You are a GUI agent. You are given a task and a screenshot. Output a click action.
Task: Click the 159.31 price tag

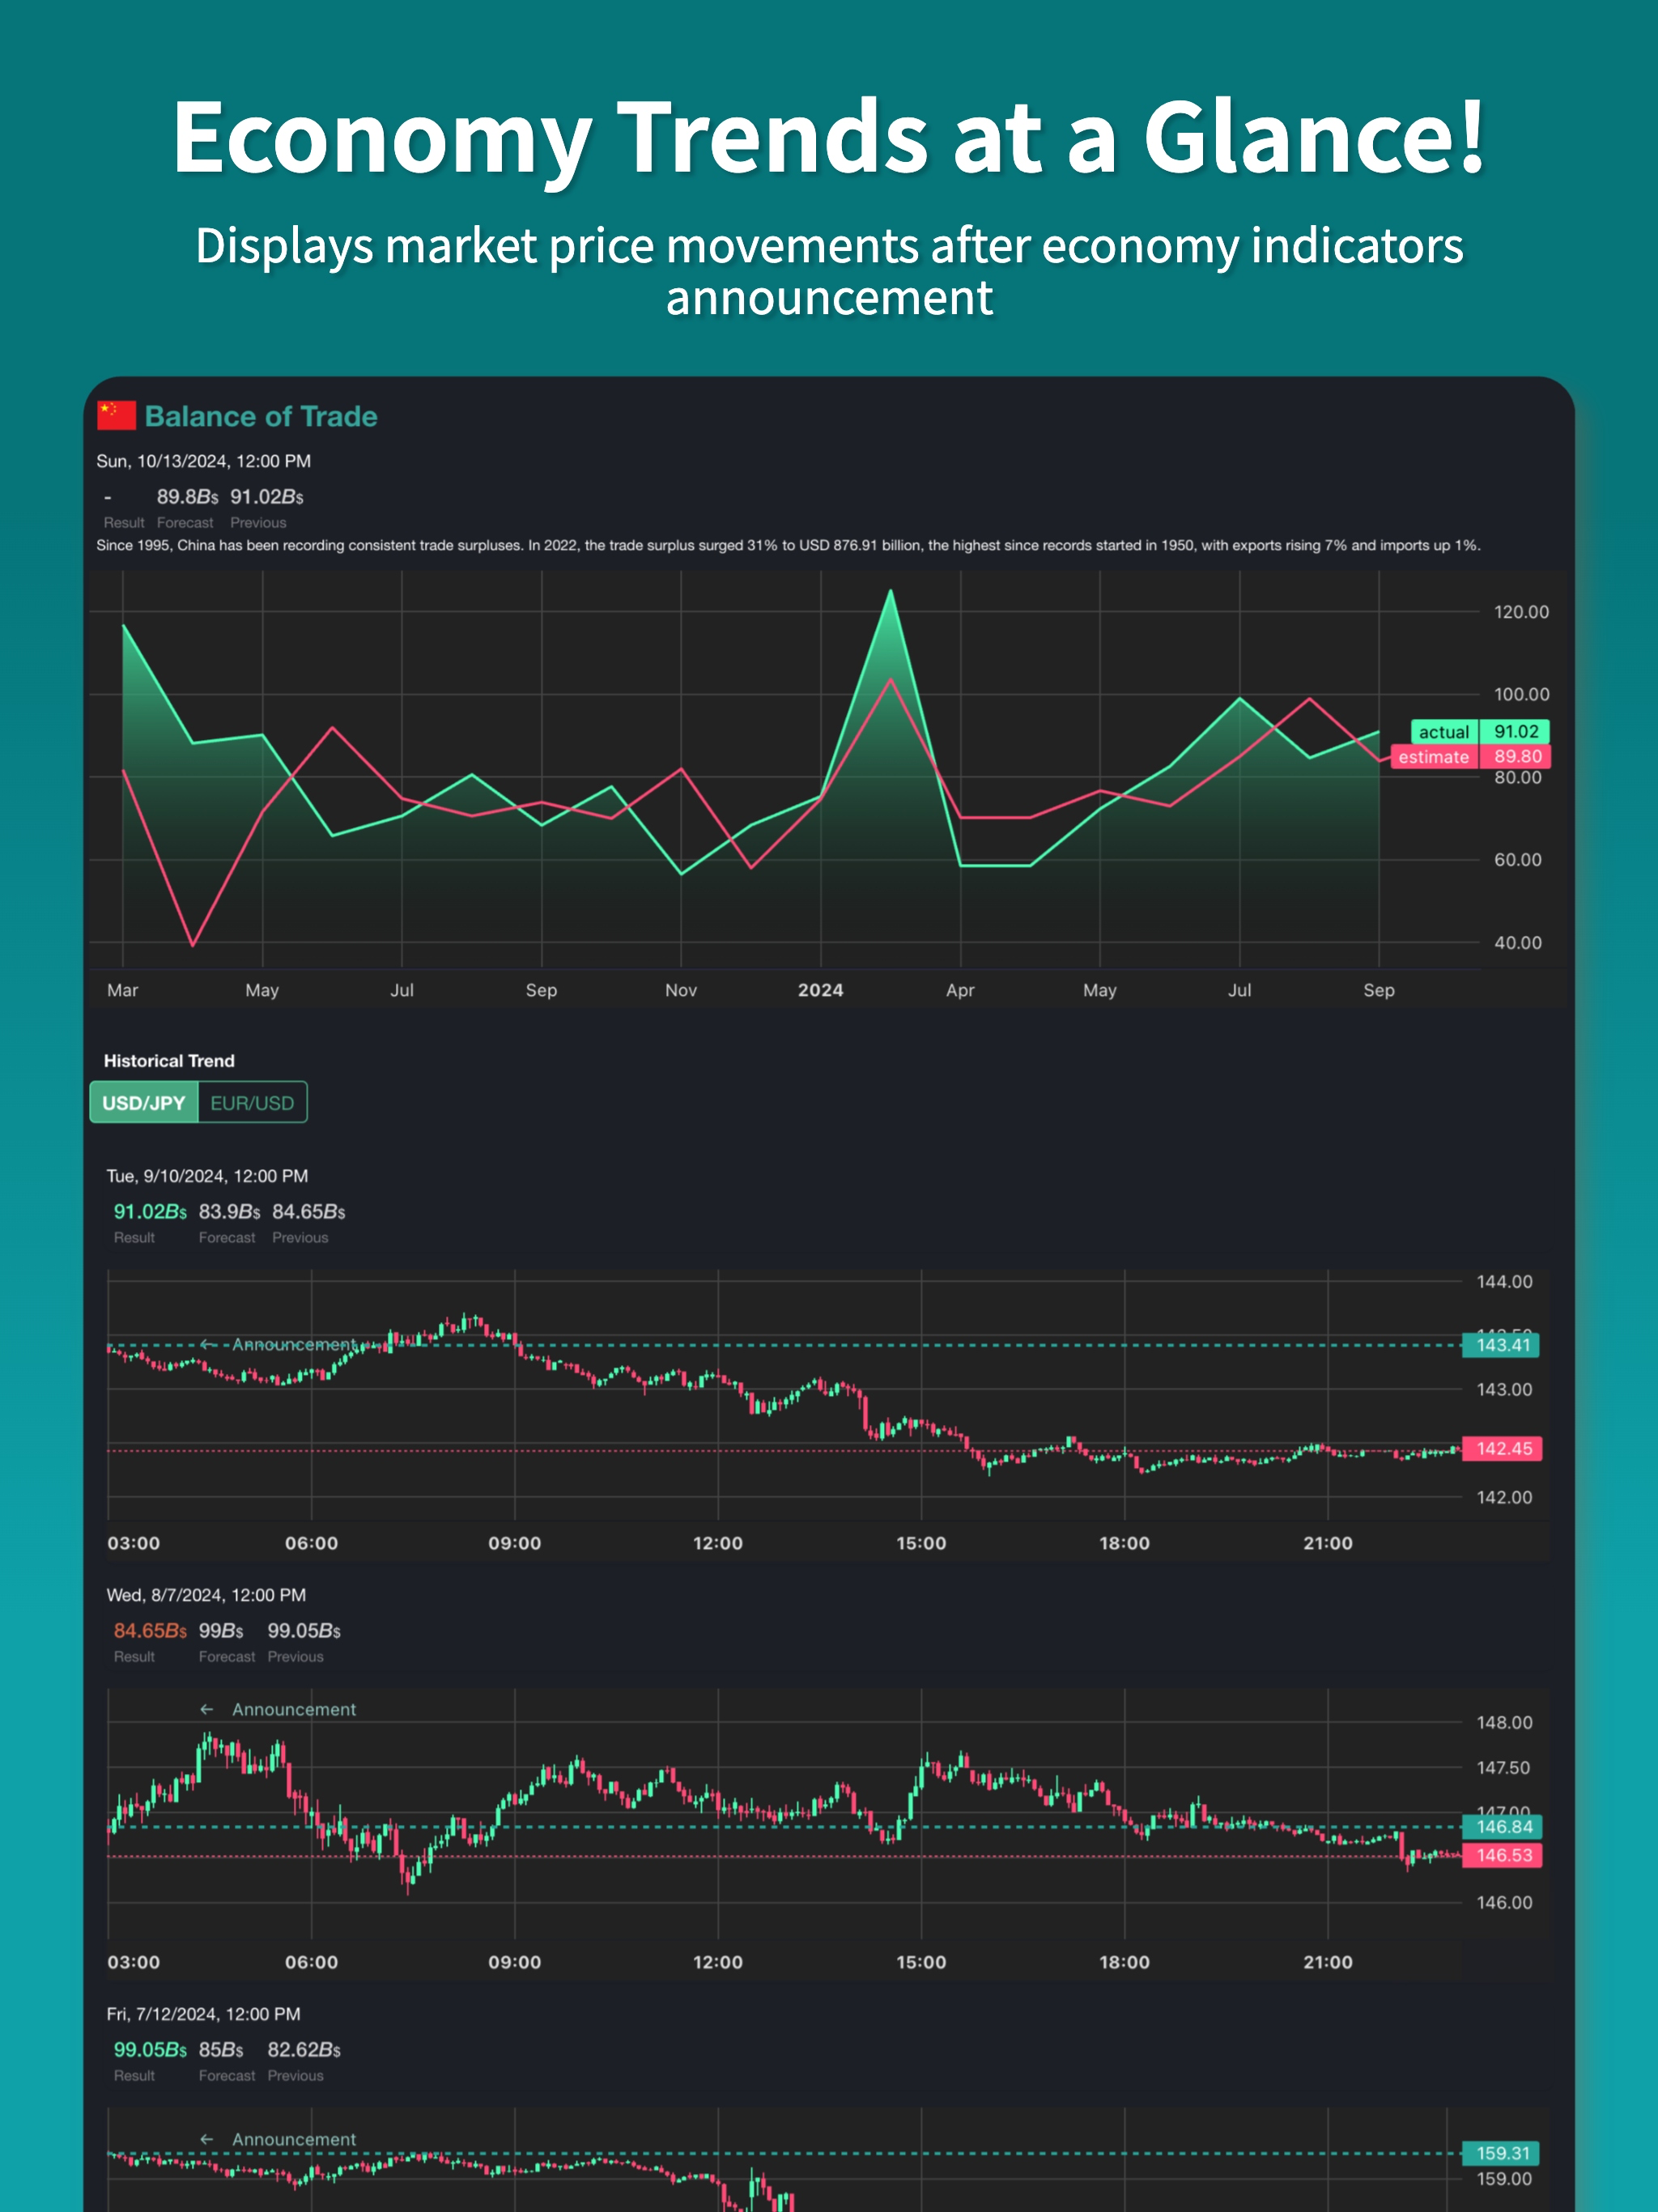pyautogui.click(x=1502, y=2153)
